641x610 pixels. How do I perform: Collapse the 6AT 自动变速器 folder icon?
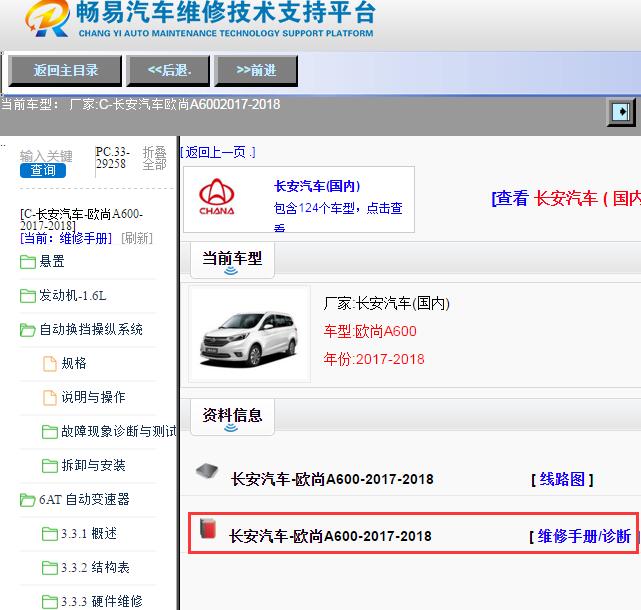(28, 500)
